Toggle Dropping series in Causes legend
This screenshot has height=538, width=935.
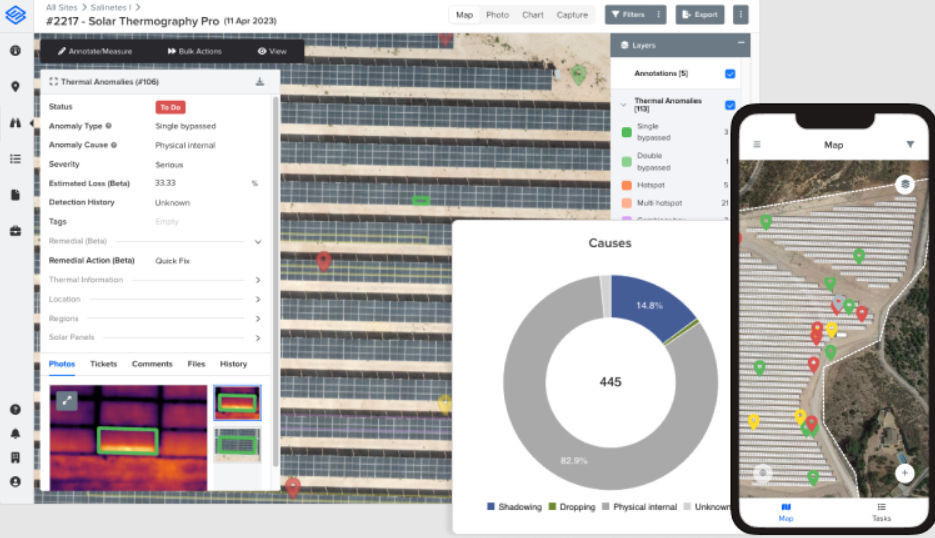coord(572,506)
